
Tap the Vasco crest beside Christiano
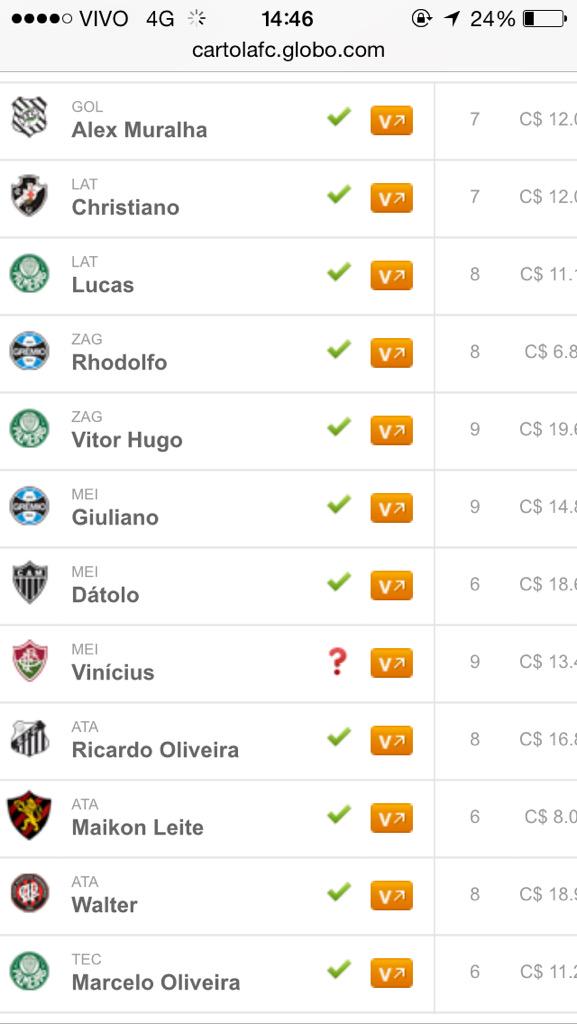[29, 195]
